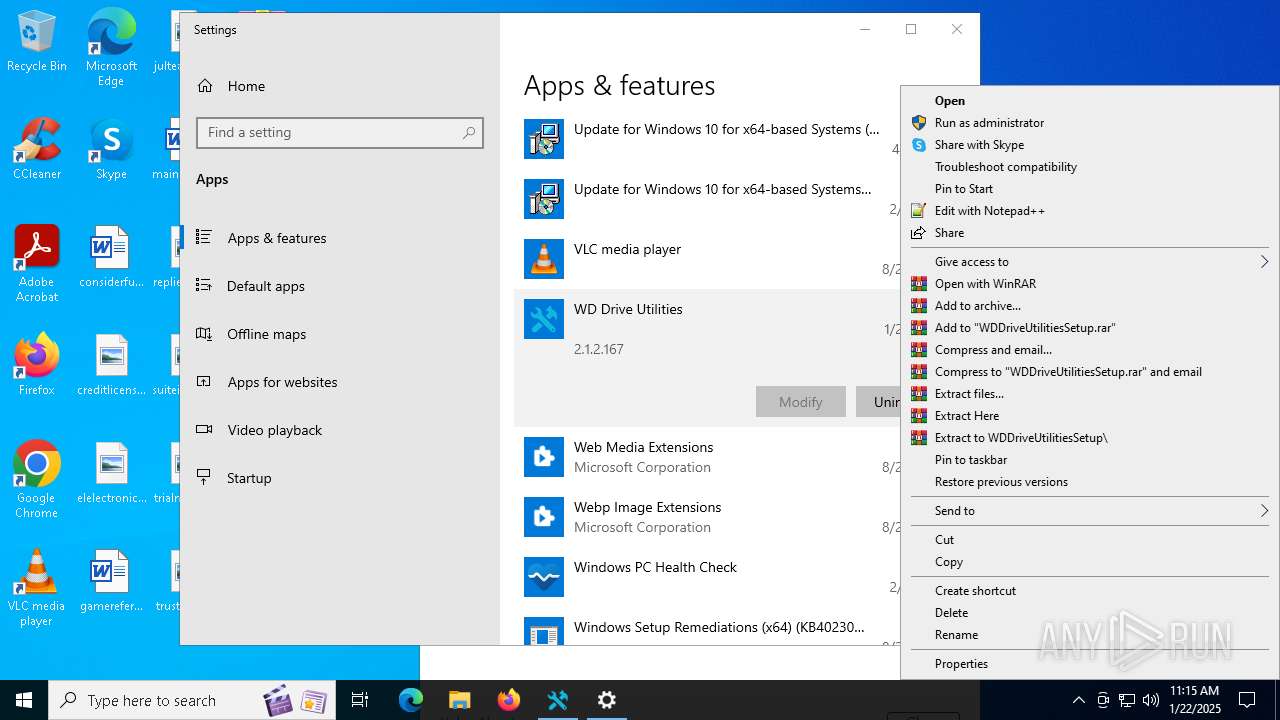Image resolution: width=1280 pixels, height=720 pixels.
Task: Select Rename in the context menu
Action: (x=1090, y=635)
